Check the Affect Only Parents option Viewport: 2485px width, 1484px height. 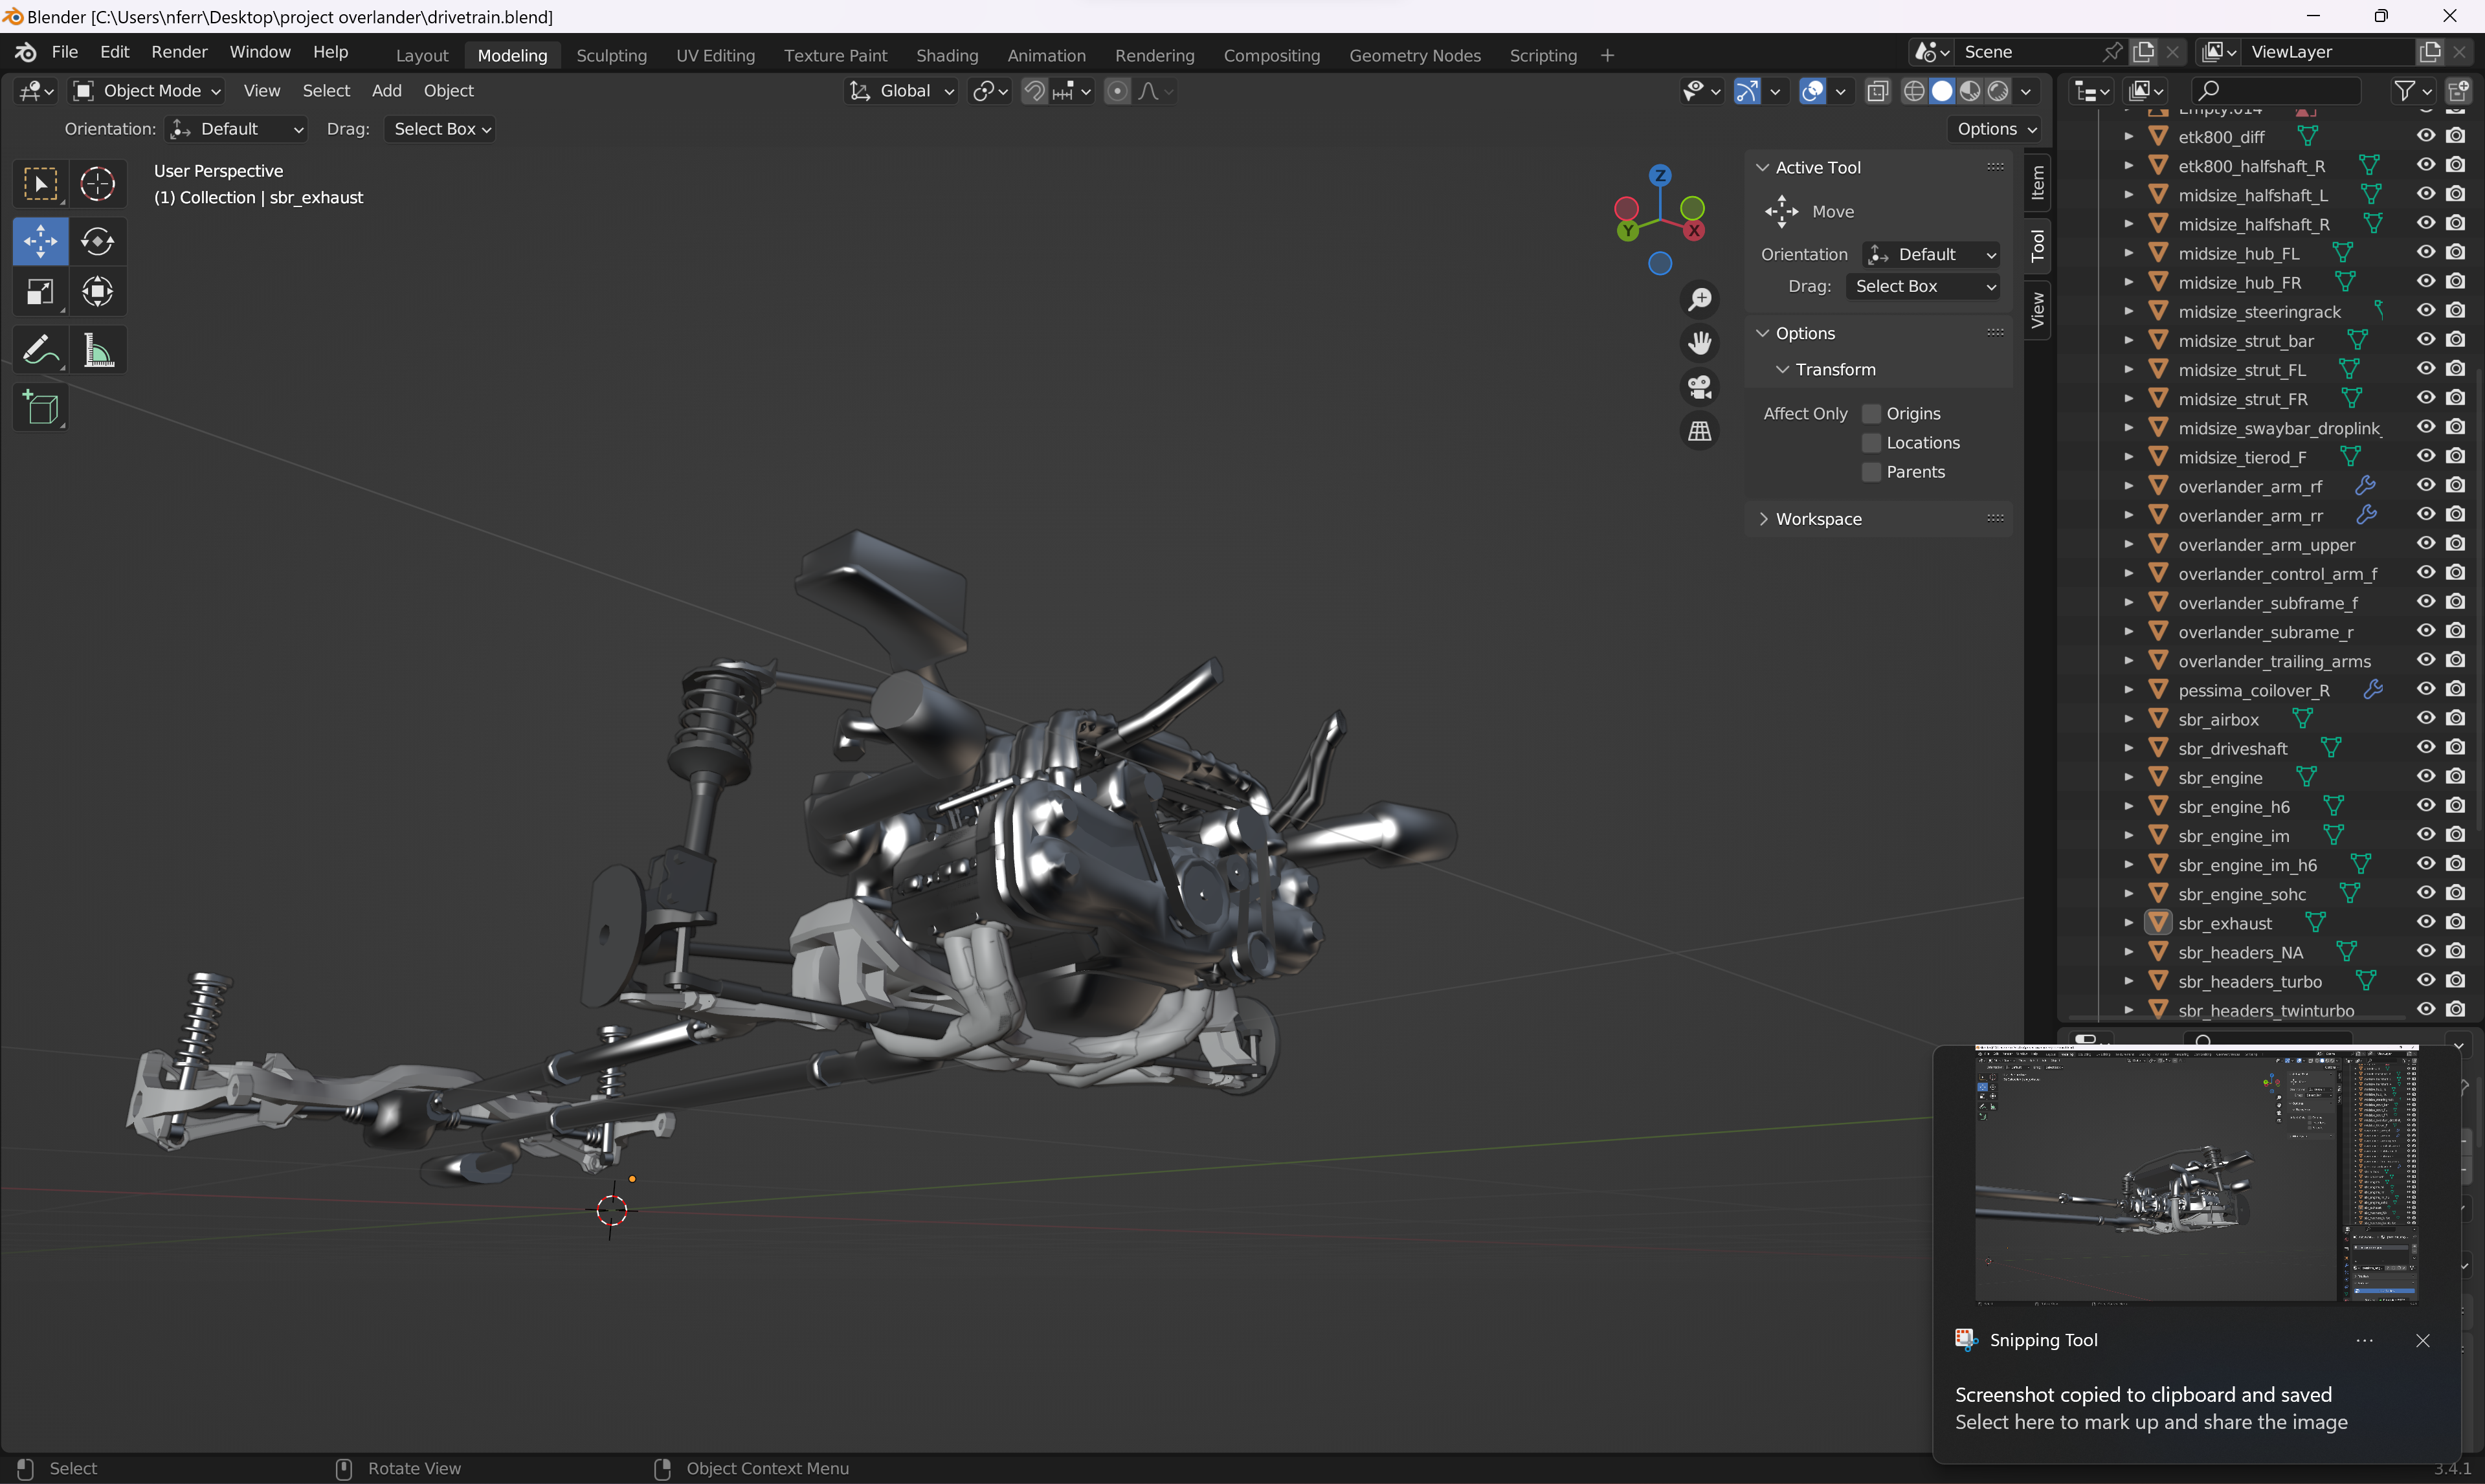(x=1871, y=472)
